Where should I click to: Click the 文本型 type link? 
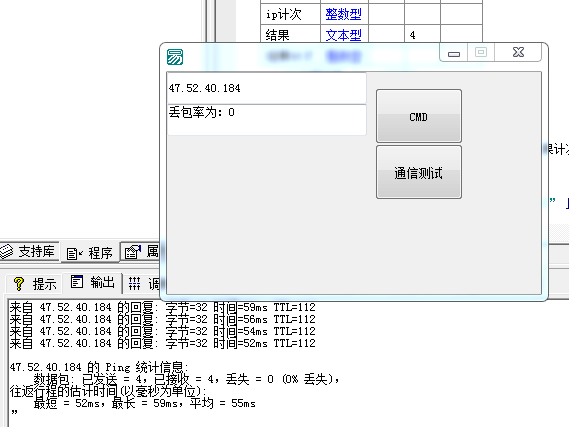pos(343,35)
